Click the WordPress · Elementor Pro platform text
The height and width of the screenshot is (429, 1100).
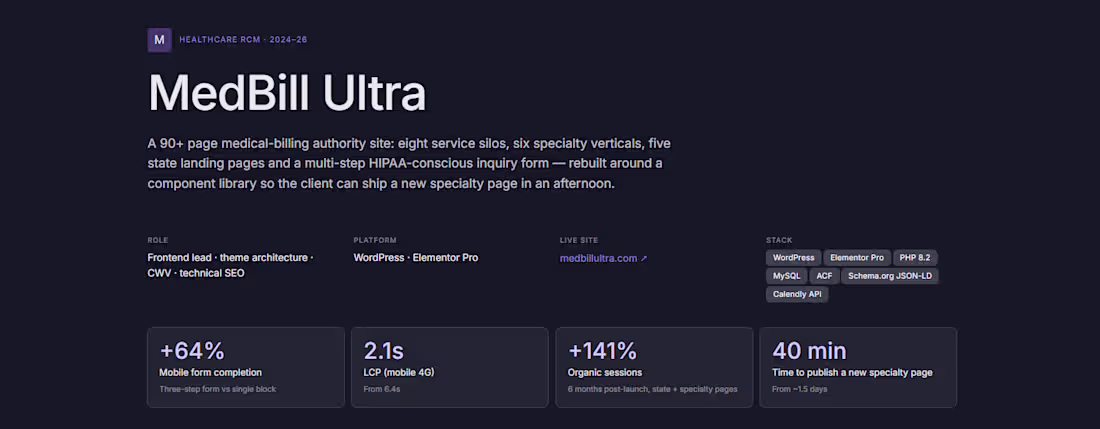415,258
